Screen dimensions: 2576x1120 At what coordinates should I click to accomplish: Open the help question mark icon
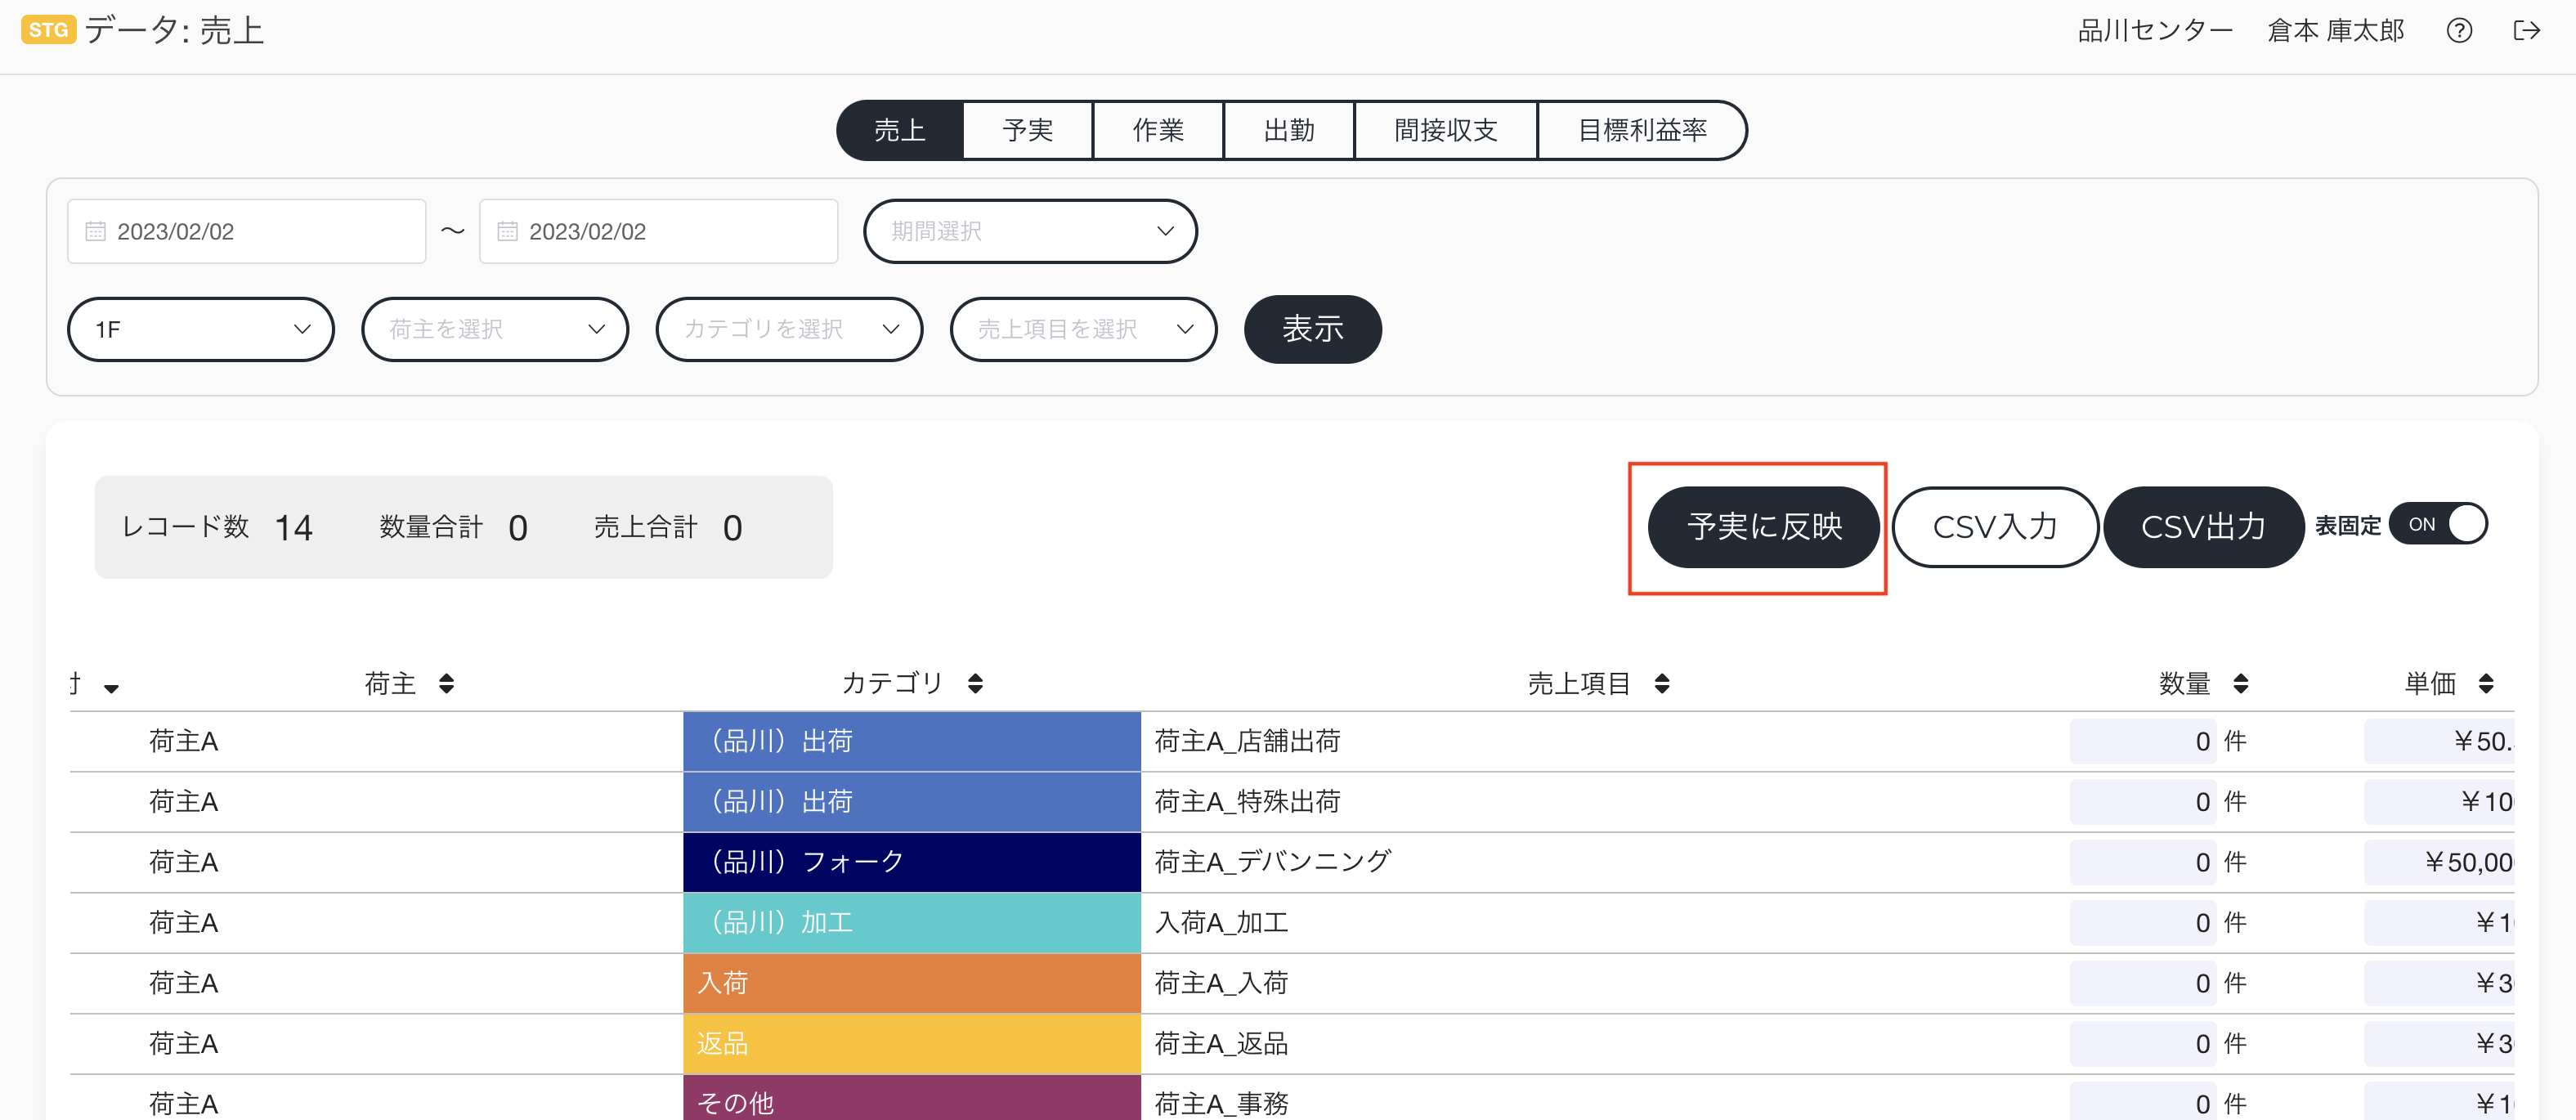point(2459,31)
